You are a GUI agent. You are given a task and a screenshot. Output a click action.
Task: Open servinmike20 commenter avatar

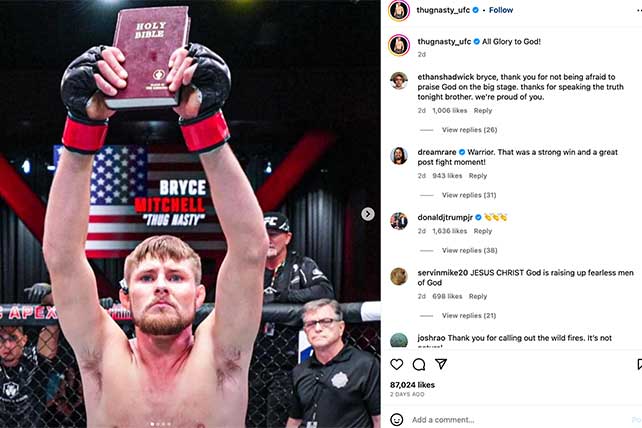coord(399,276)
